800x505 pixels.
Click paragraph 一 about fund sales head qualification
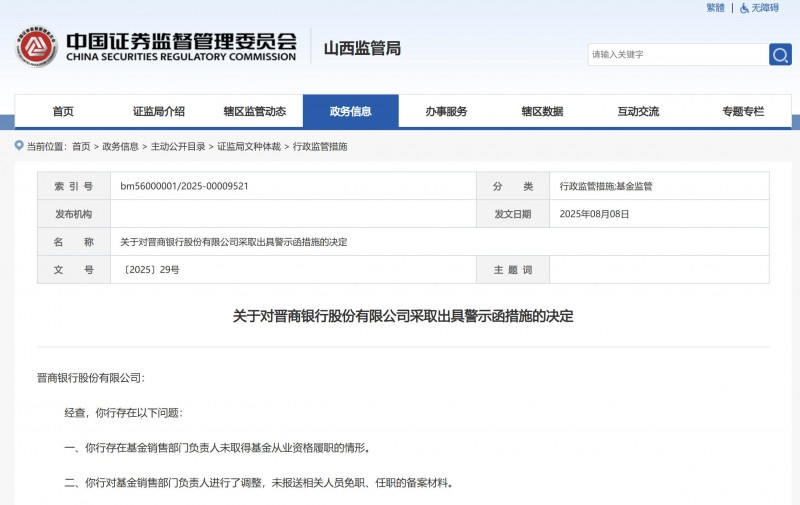[217, 448]
